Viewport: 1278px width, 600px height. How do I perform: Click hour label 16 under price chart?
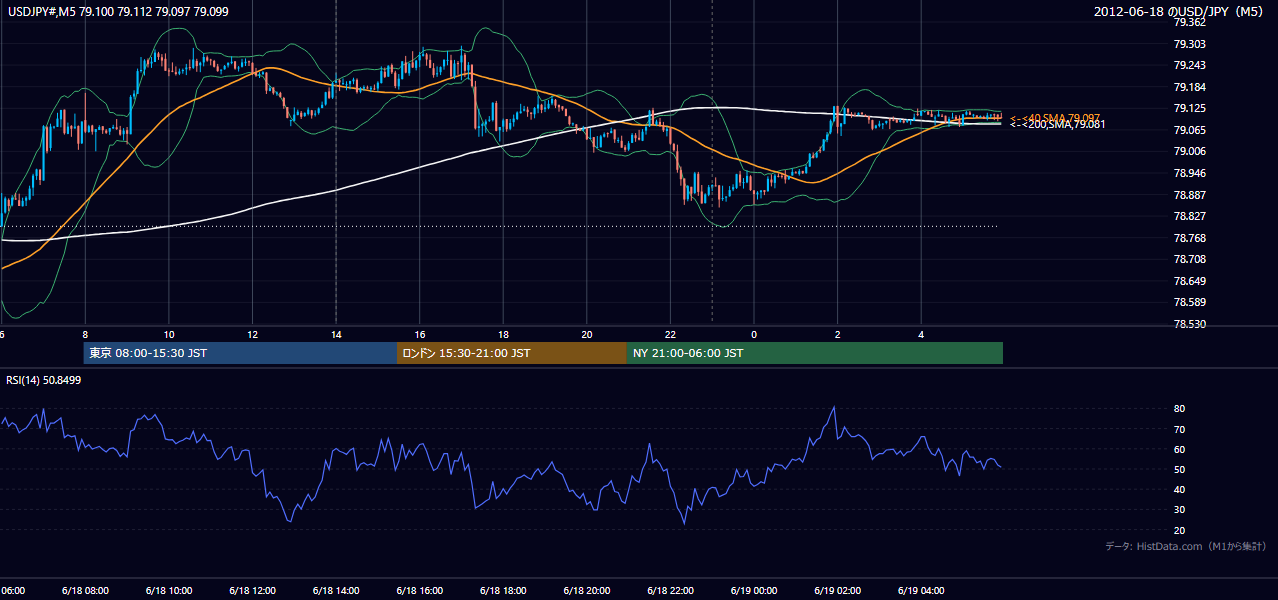[420, 335]
